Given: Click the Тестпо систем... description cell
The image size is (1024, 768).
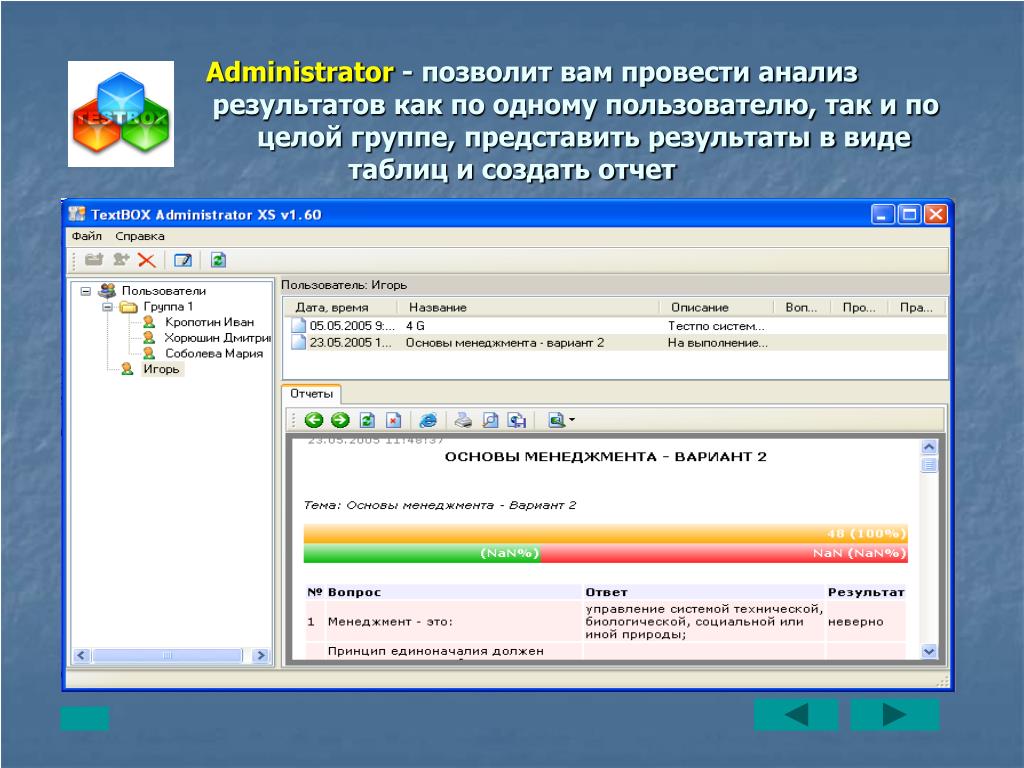Looking at the screenshot, I should coord(716,326).
